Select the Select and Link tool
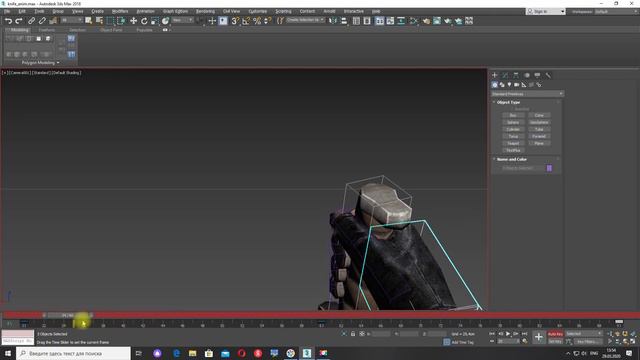This screenshot has height=360, width=640. click(31, 20)
